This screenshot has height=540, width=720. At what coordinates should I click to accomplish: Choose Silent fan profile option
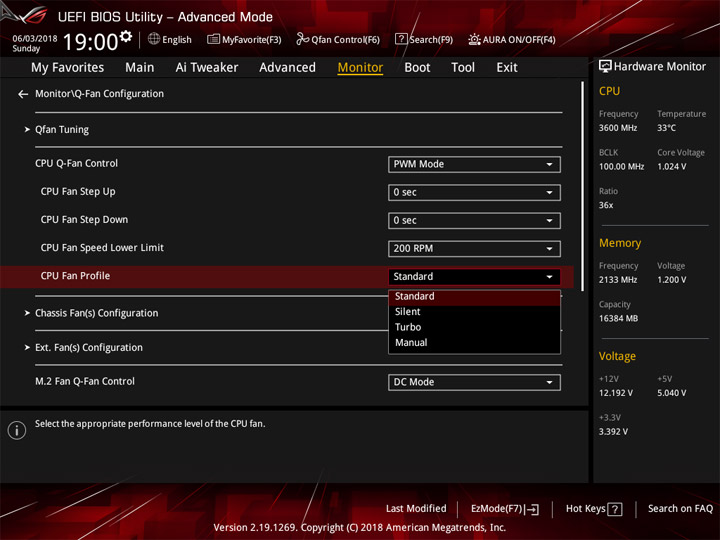tap(474, 312)
